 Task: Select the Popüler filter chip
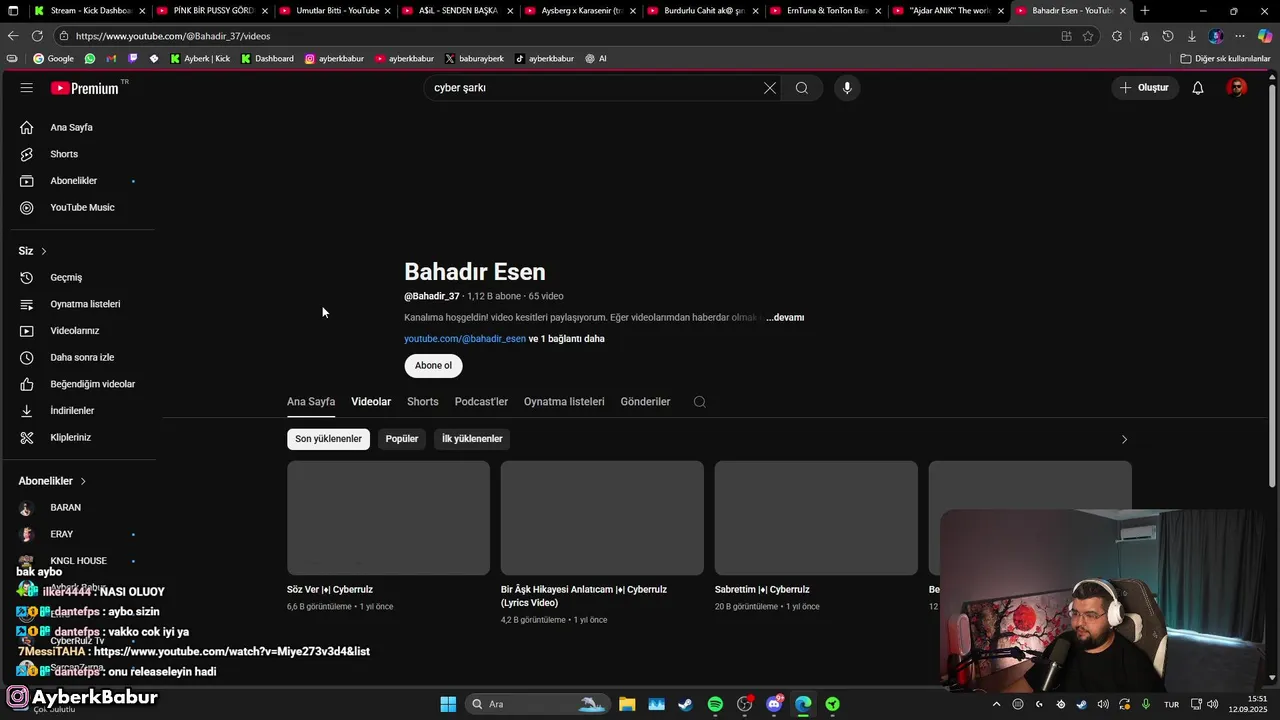click(x=402, y=439)
